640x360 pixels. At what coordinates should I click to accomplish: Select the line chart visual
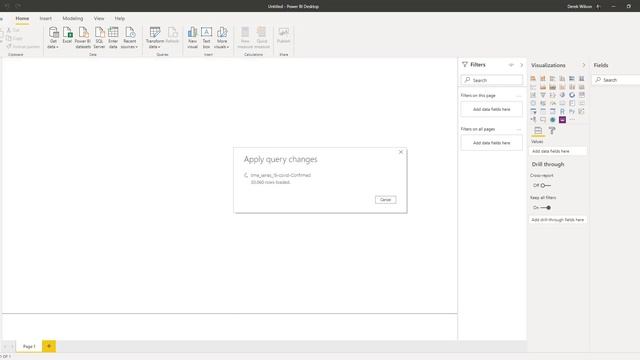pos(533,87)
